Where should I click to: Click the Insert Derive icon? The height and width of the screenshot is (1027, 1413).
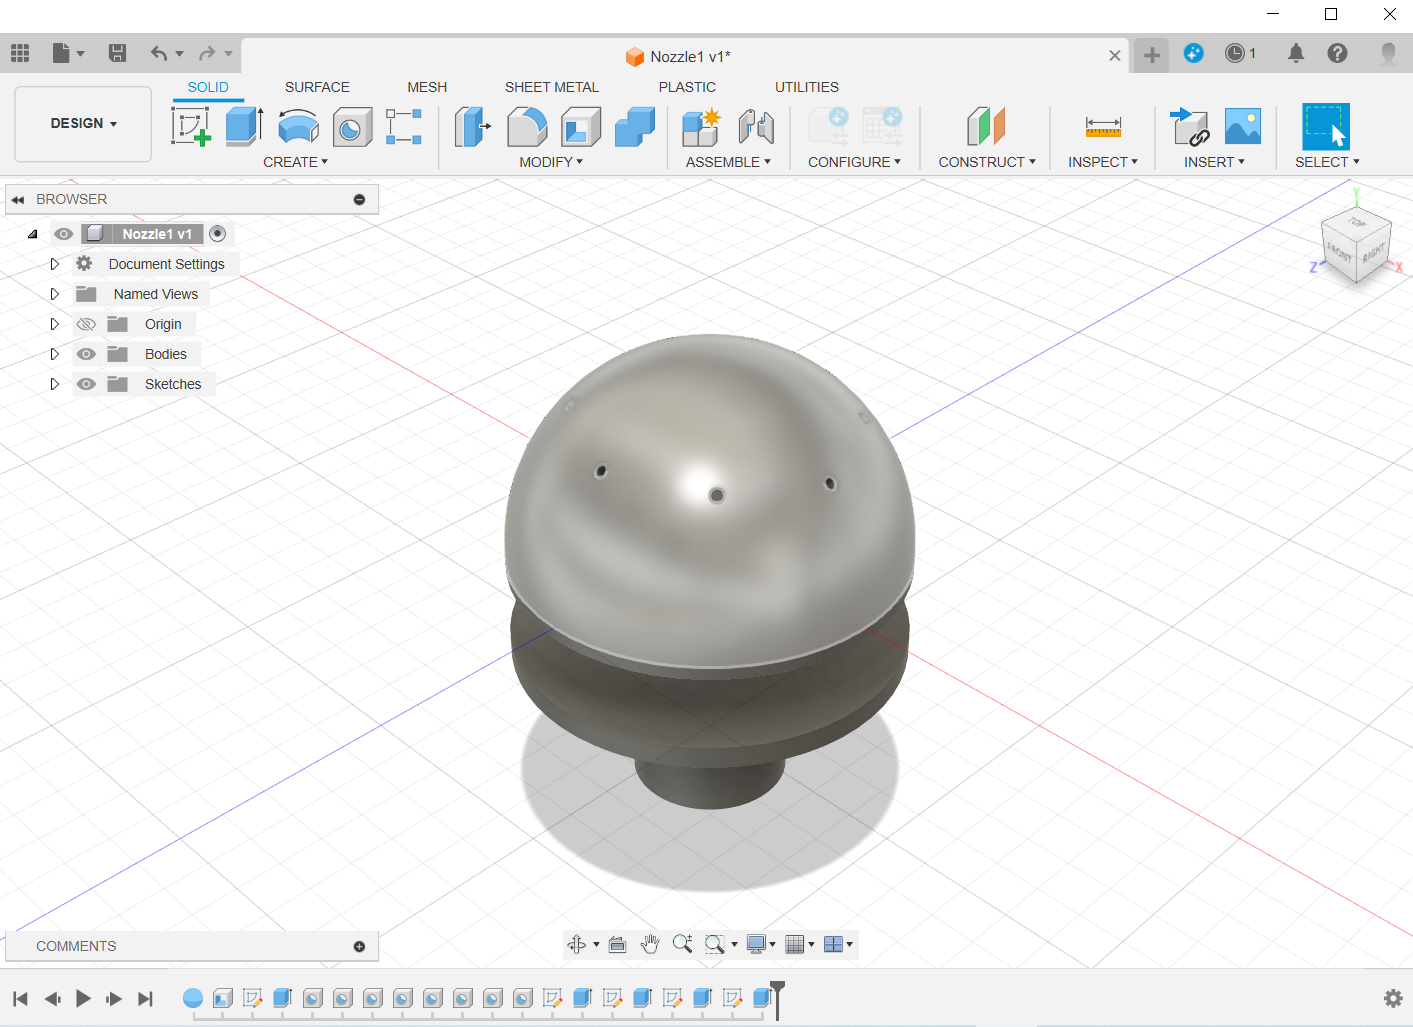point(1190,127)
